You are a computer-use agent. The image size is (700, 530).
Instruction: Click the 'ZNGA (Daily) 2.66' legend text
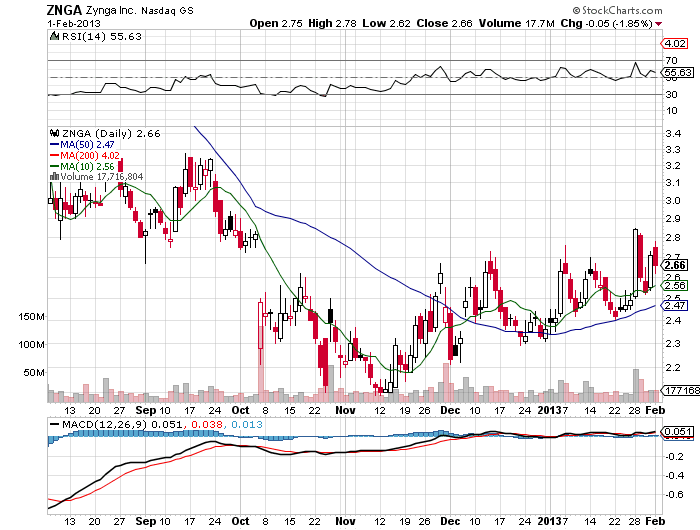(x=111, y=133)
